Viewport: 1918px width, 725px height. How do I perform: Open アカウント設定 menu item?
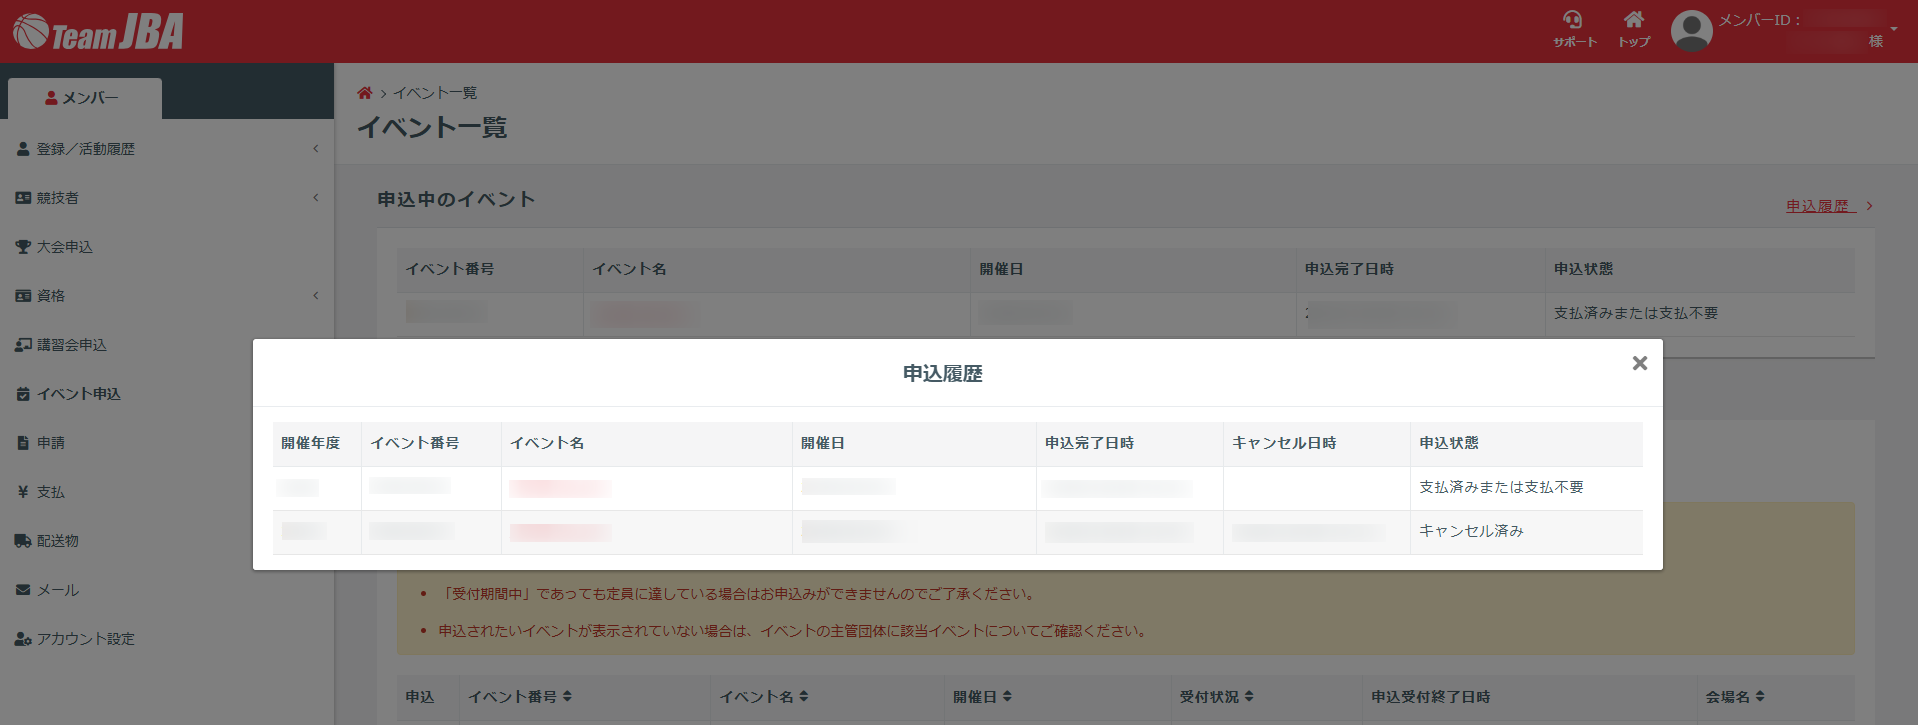(x=85, y=639)
